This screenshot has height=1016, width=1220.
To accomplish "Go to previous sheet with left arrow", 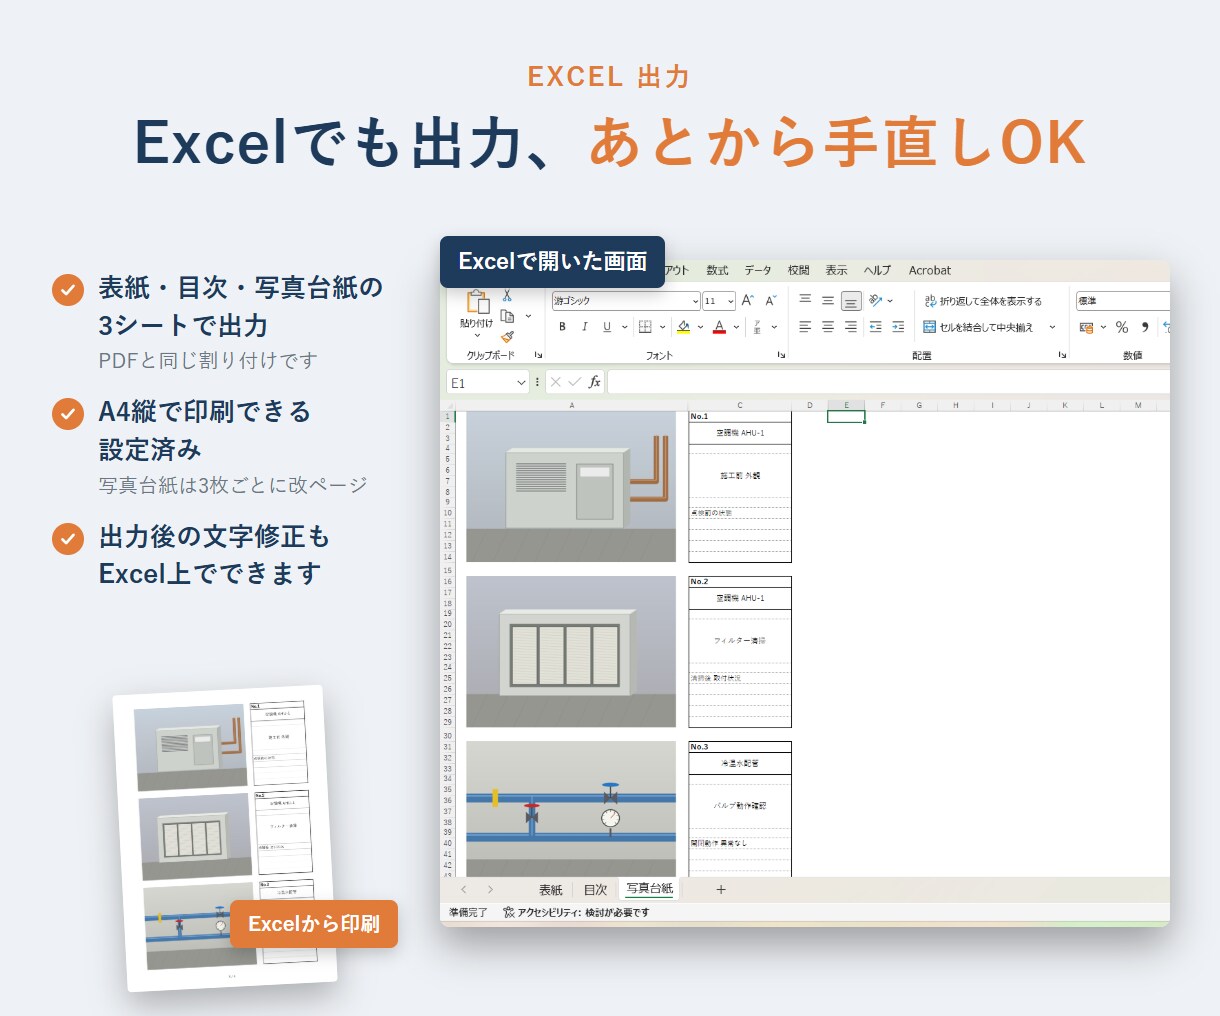I will coord(463,889).
